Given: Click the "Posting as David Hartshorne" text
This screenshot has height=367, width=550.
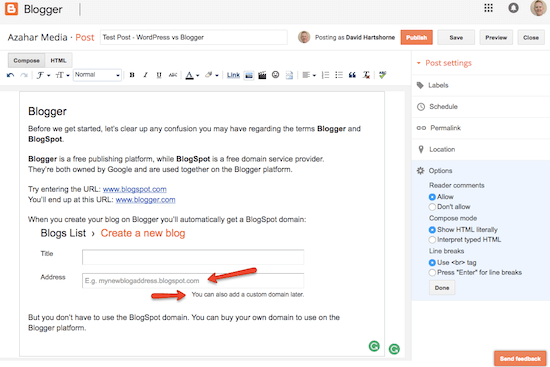Looking at the screenshot, I should pos(355,38).
